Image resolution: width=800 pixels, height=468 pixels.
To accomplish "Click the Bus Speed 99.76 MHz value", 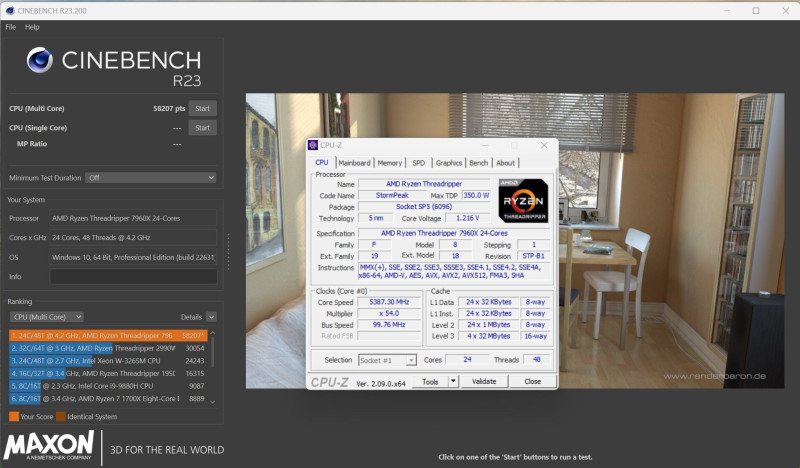I will pyautogui.click(x=389, y=325).
